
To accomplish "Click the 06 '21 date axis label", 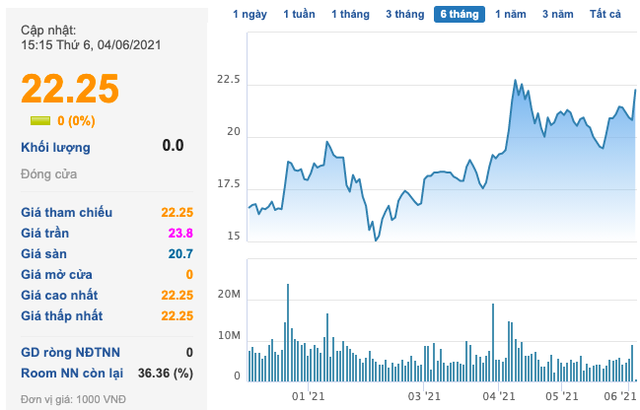I will click(x=620, y=396).
